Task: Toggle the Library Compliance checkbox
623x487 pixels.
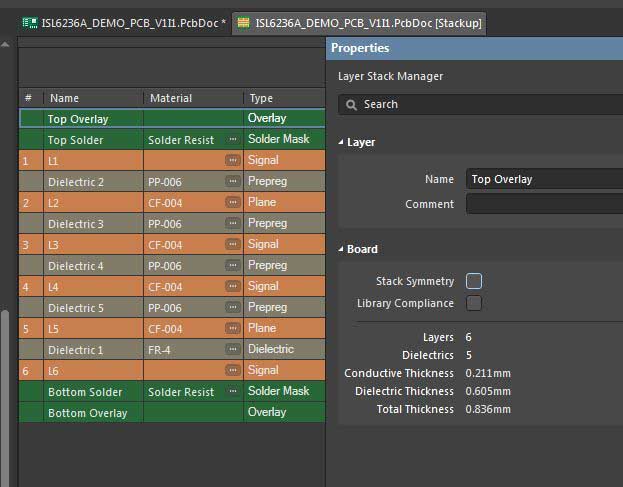Action: click(x=474, y=303)
